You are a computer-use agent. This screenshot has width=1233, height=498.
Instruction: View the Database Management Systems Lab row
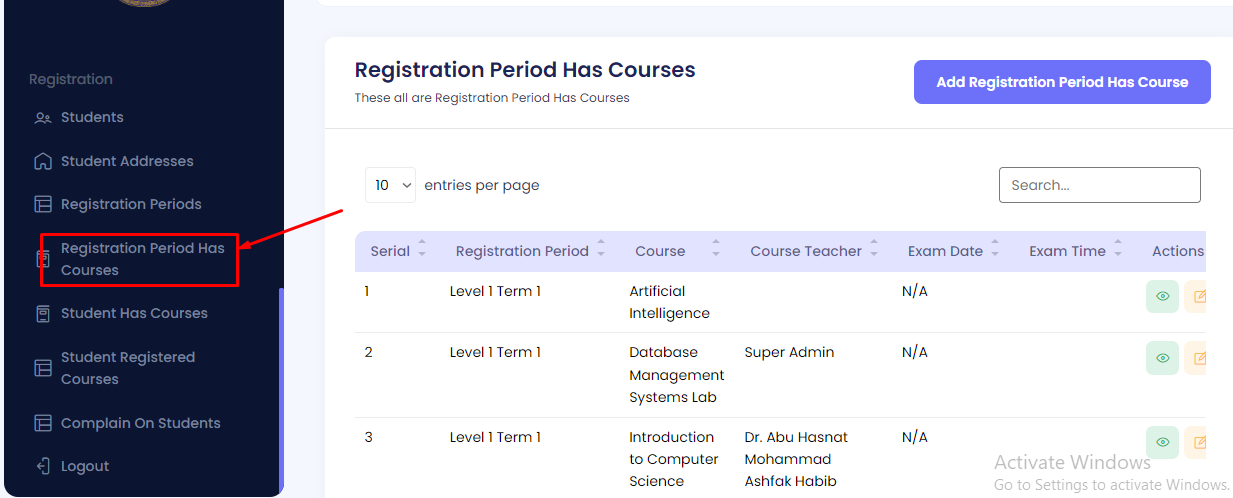1162,358
